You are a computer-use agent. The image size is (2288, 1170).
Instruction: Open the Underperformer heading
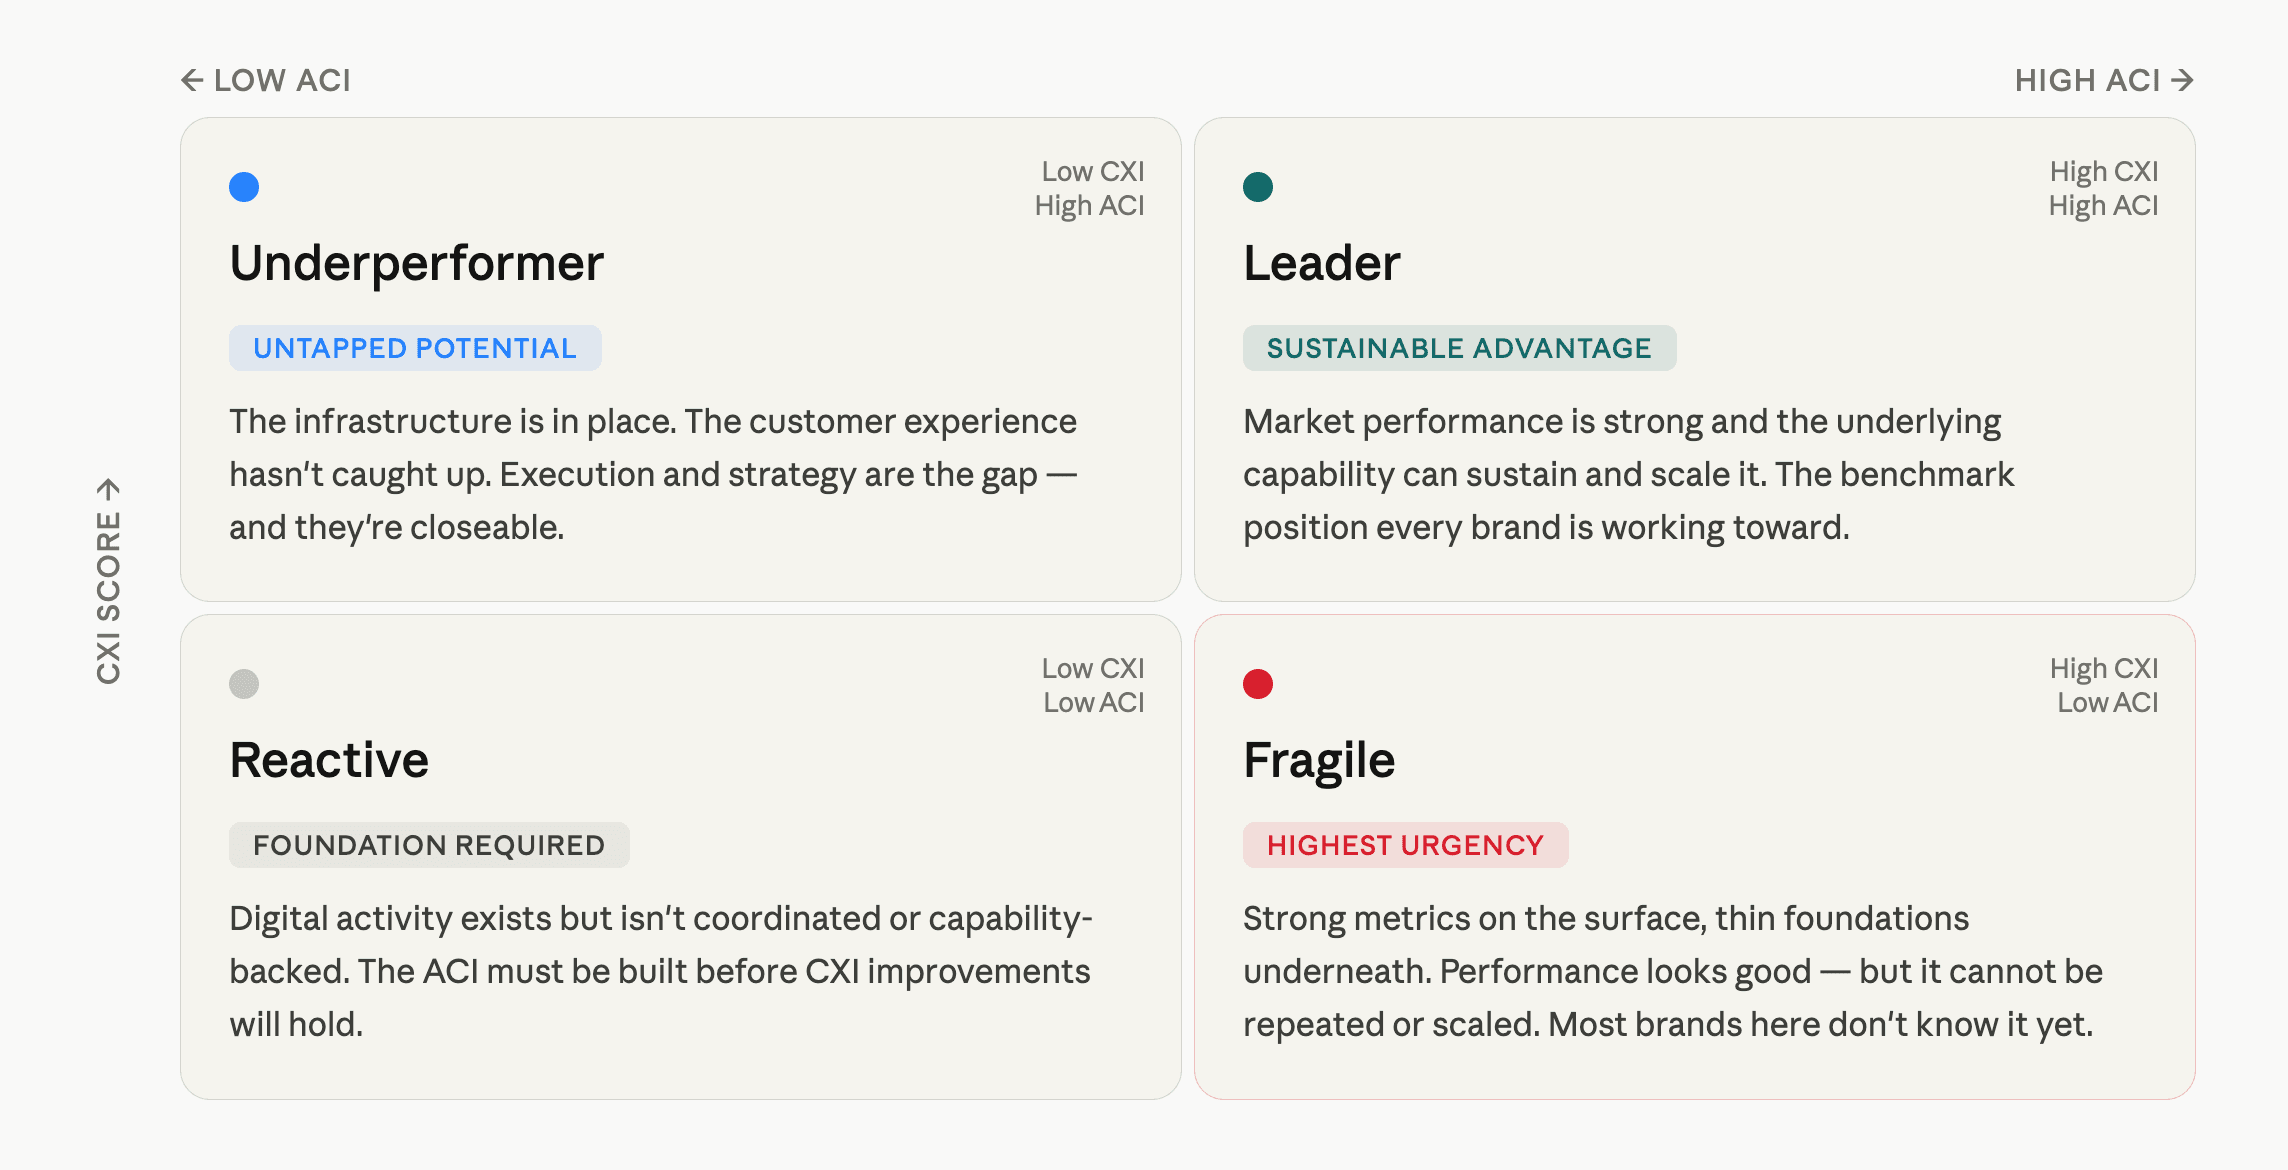416,263
